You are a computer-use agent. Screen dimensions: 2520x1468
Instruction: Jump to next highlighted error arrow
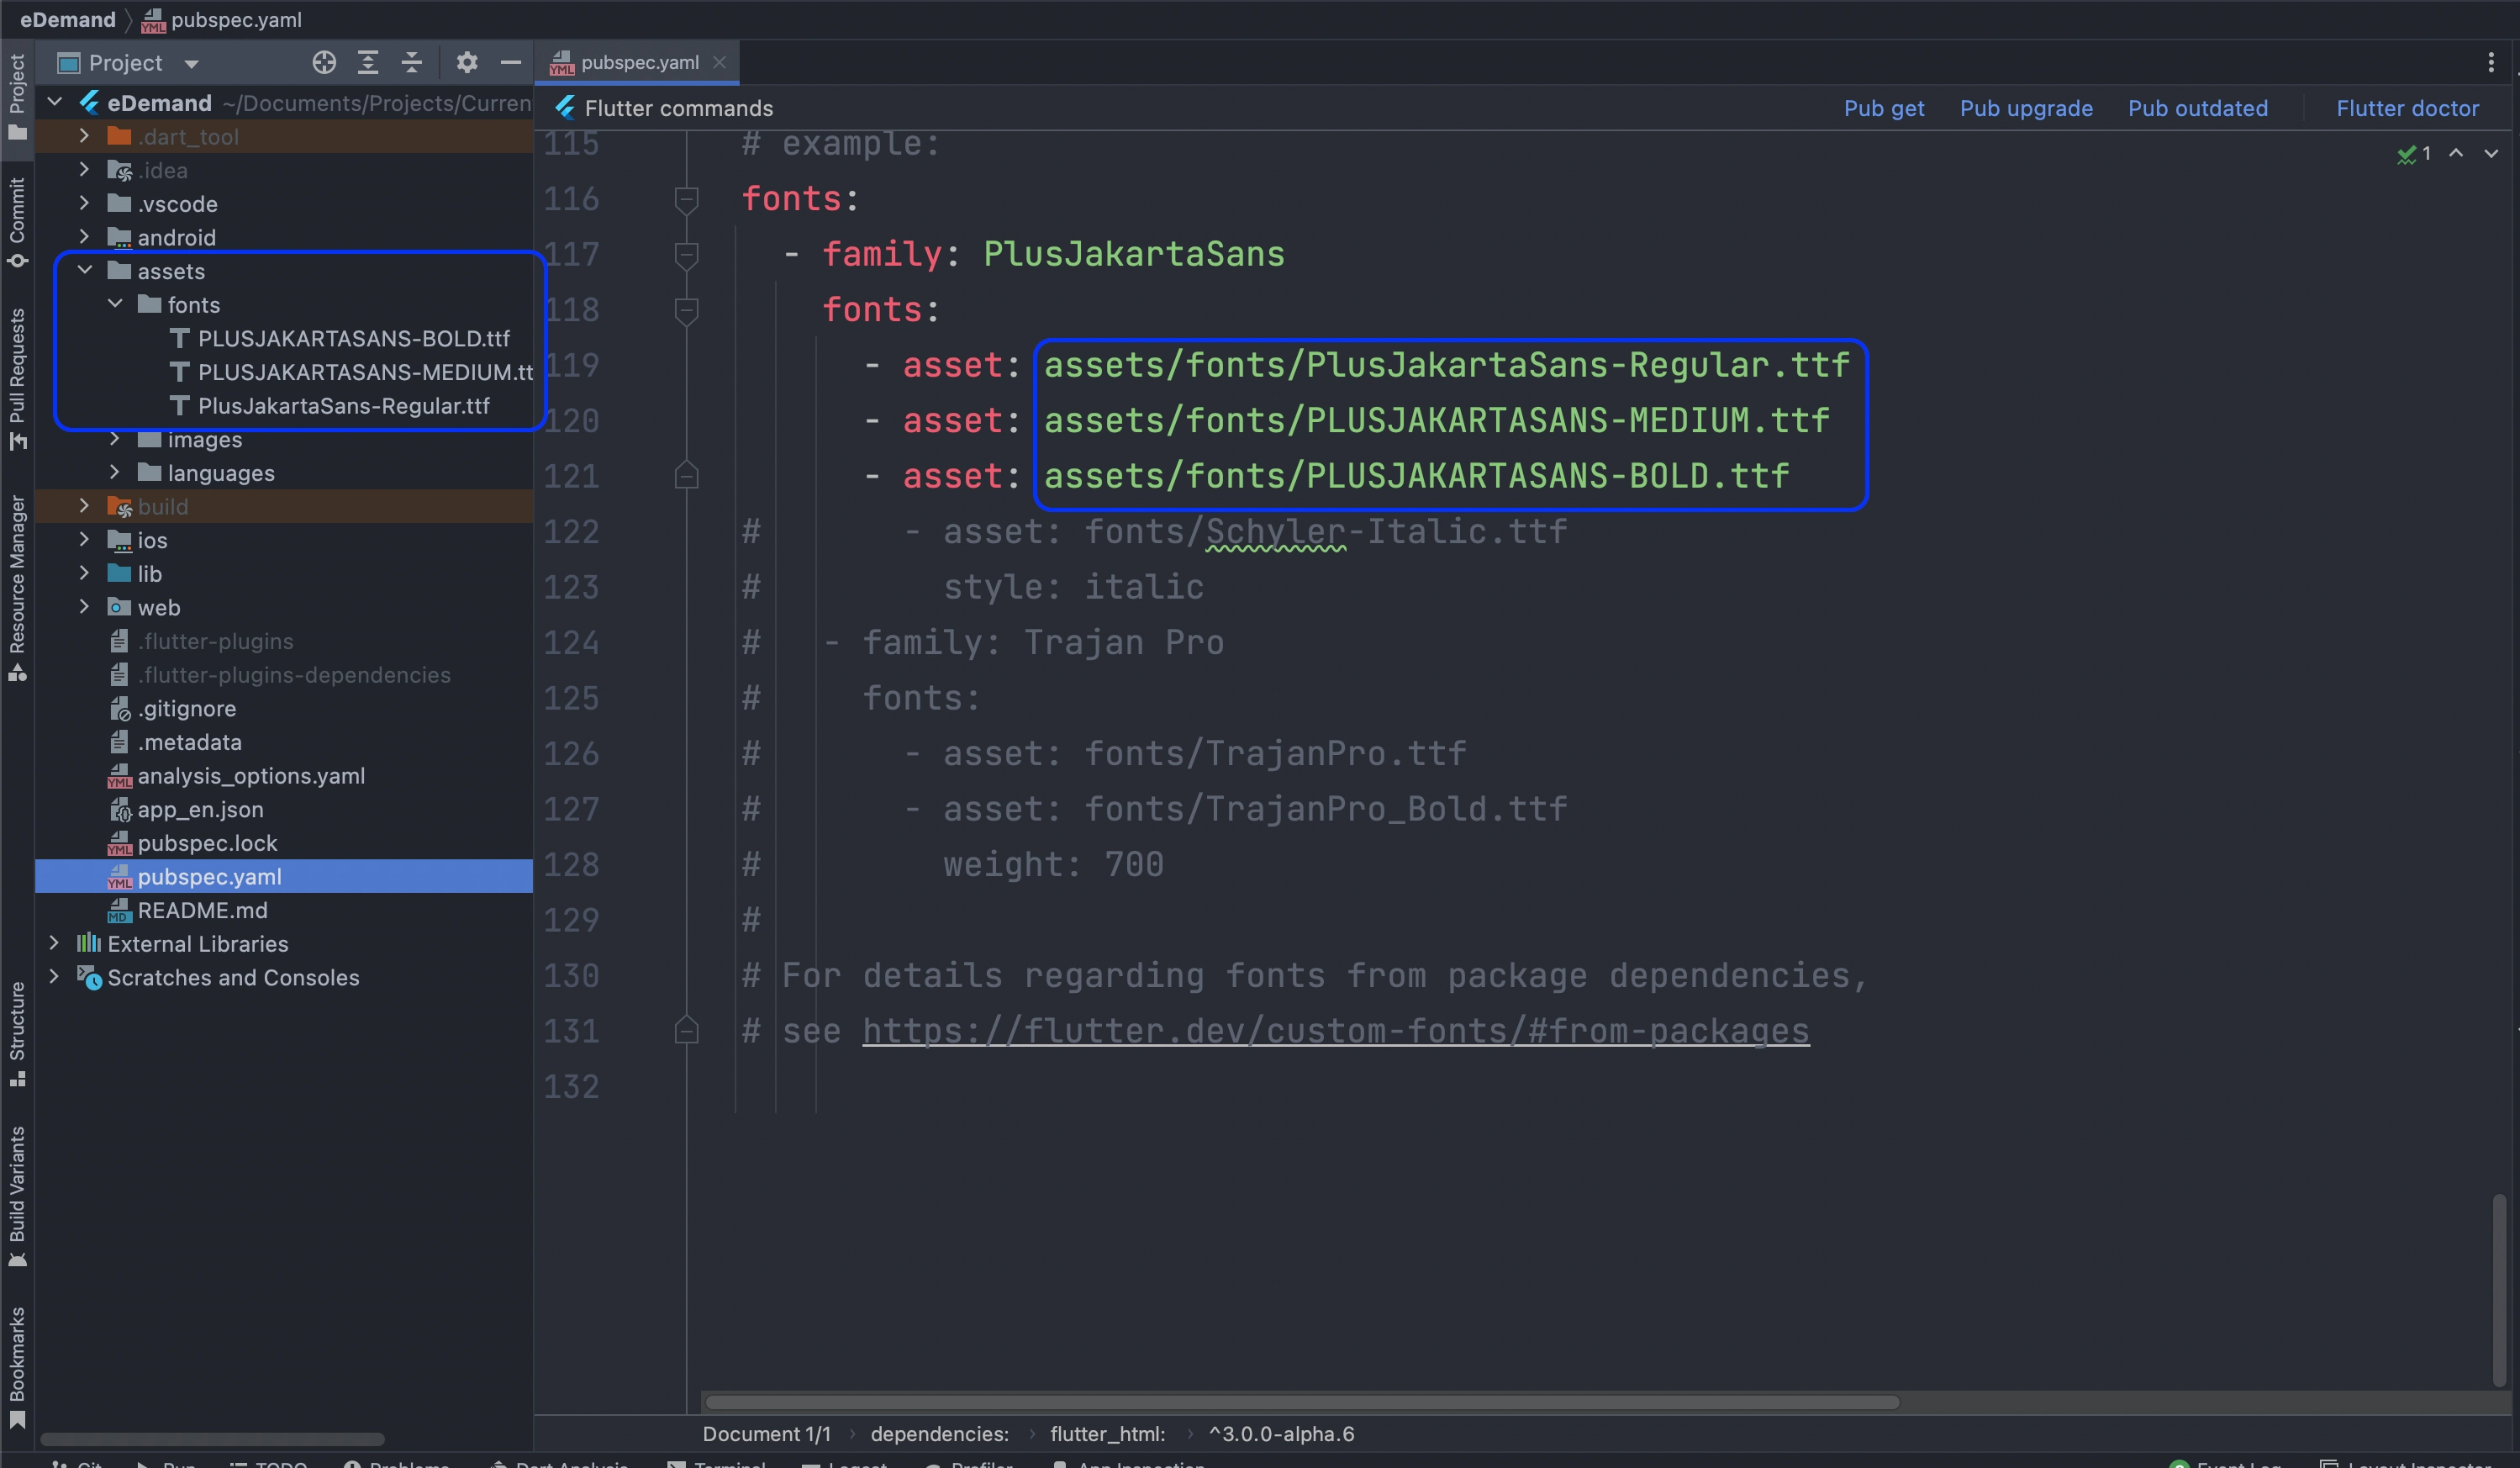pyautogui.click(x=2491, y=153)
